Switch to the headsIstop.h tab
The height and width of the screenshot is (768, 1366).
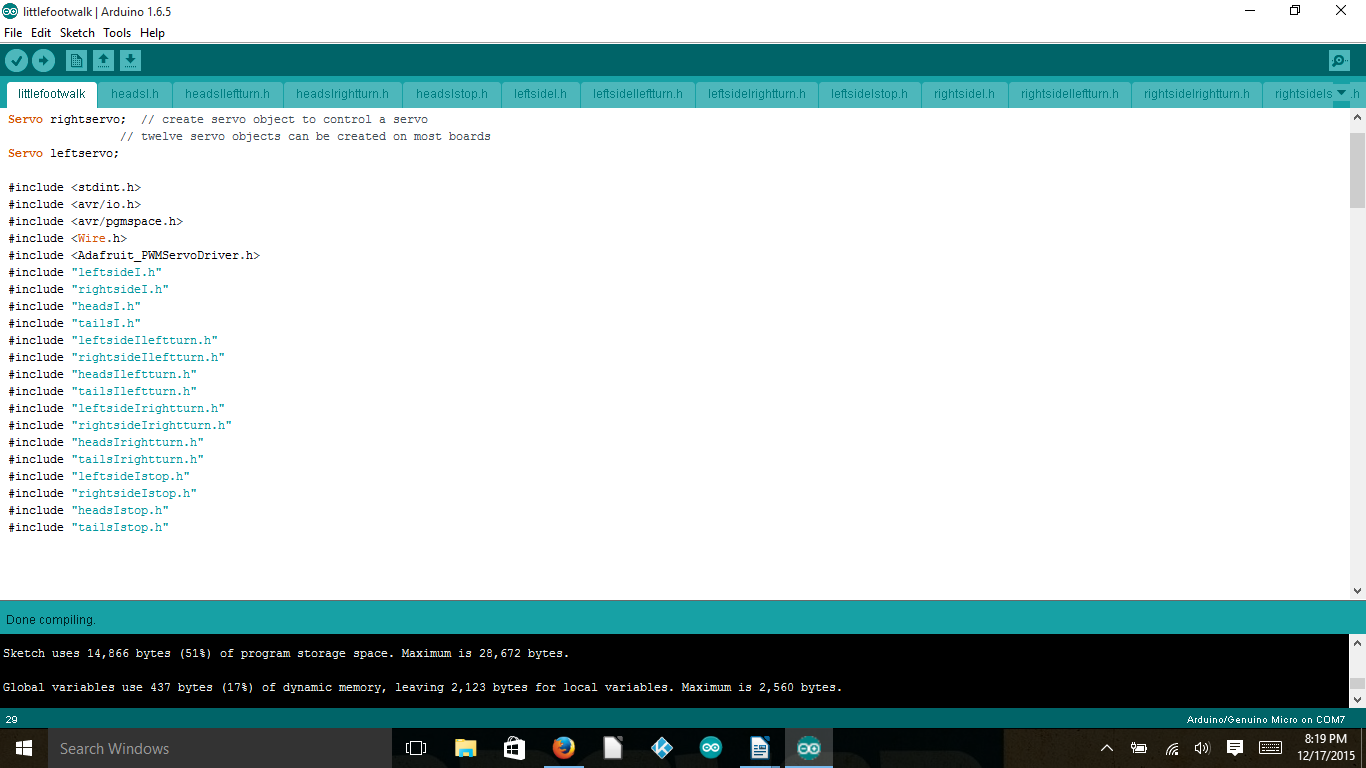point(452,94)
